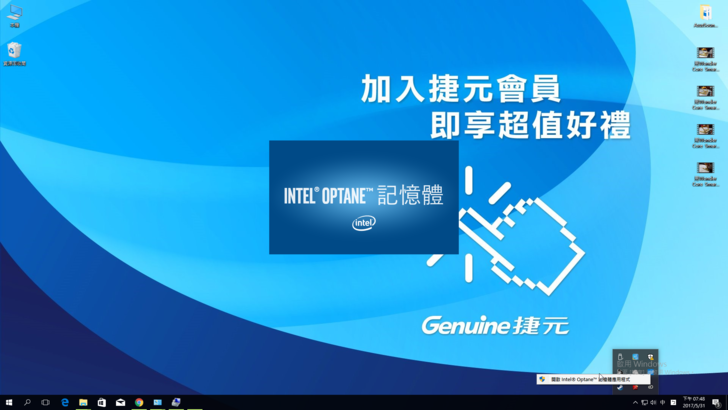Open the Windows Start menu

click(9, 403)
